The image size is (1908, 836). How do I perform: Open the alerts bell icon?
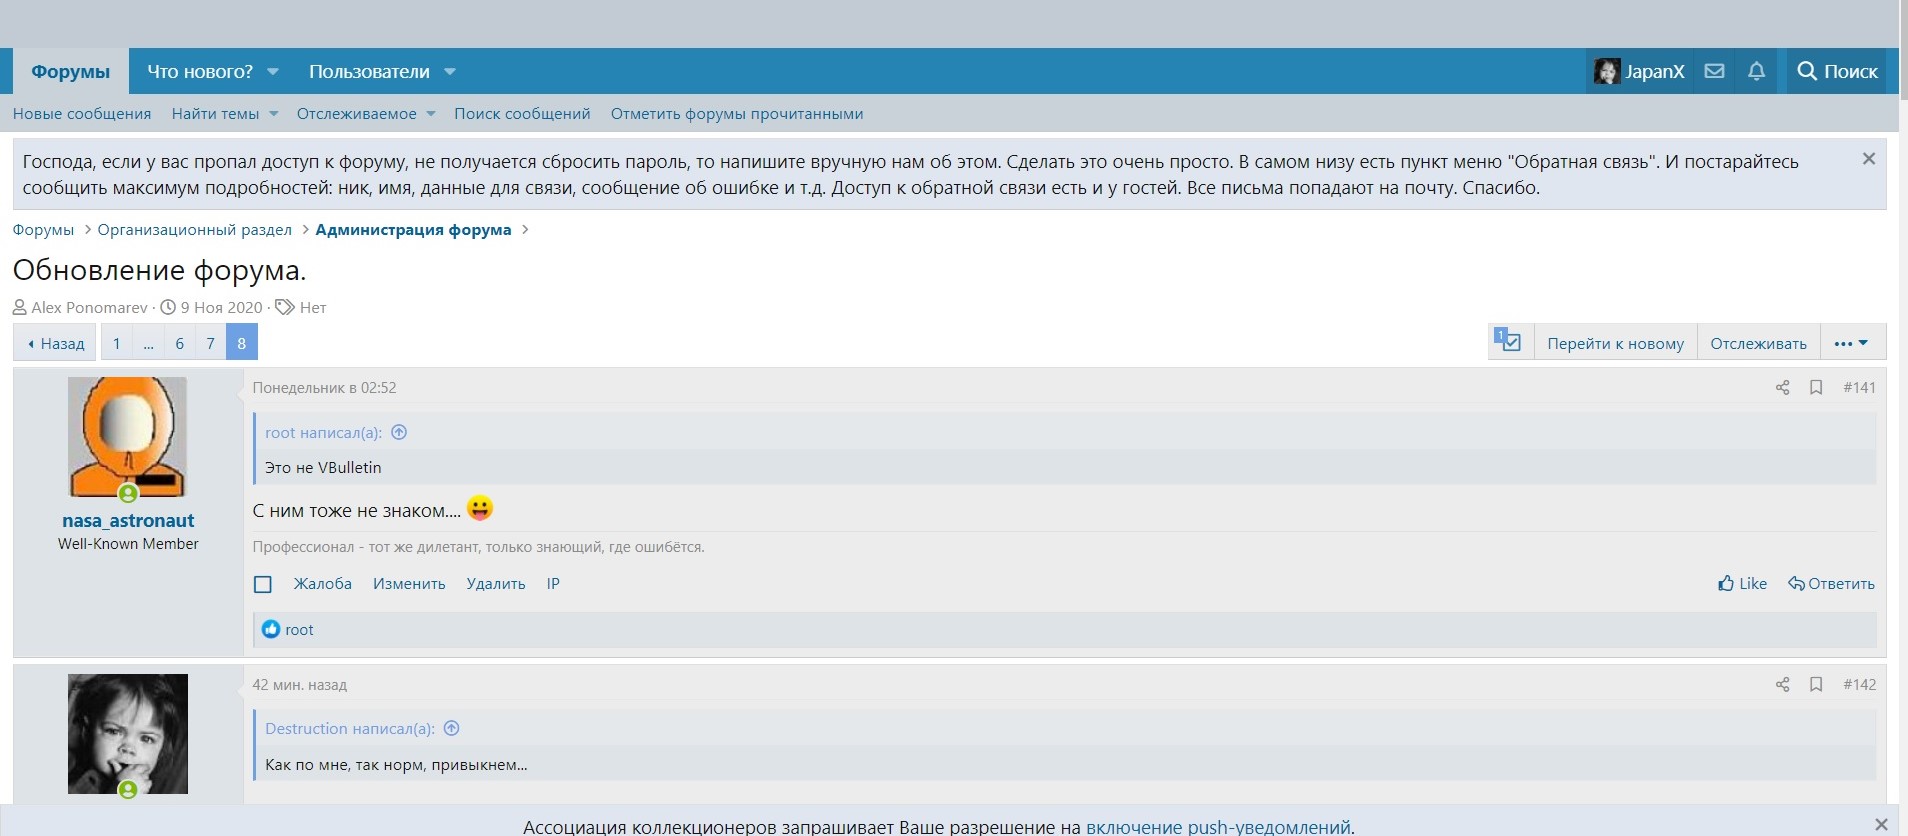(1756, 71)
